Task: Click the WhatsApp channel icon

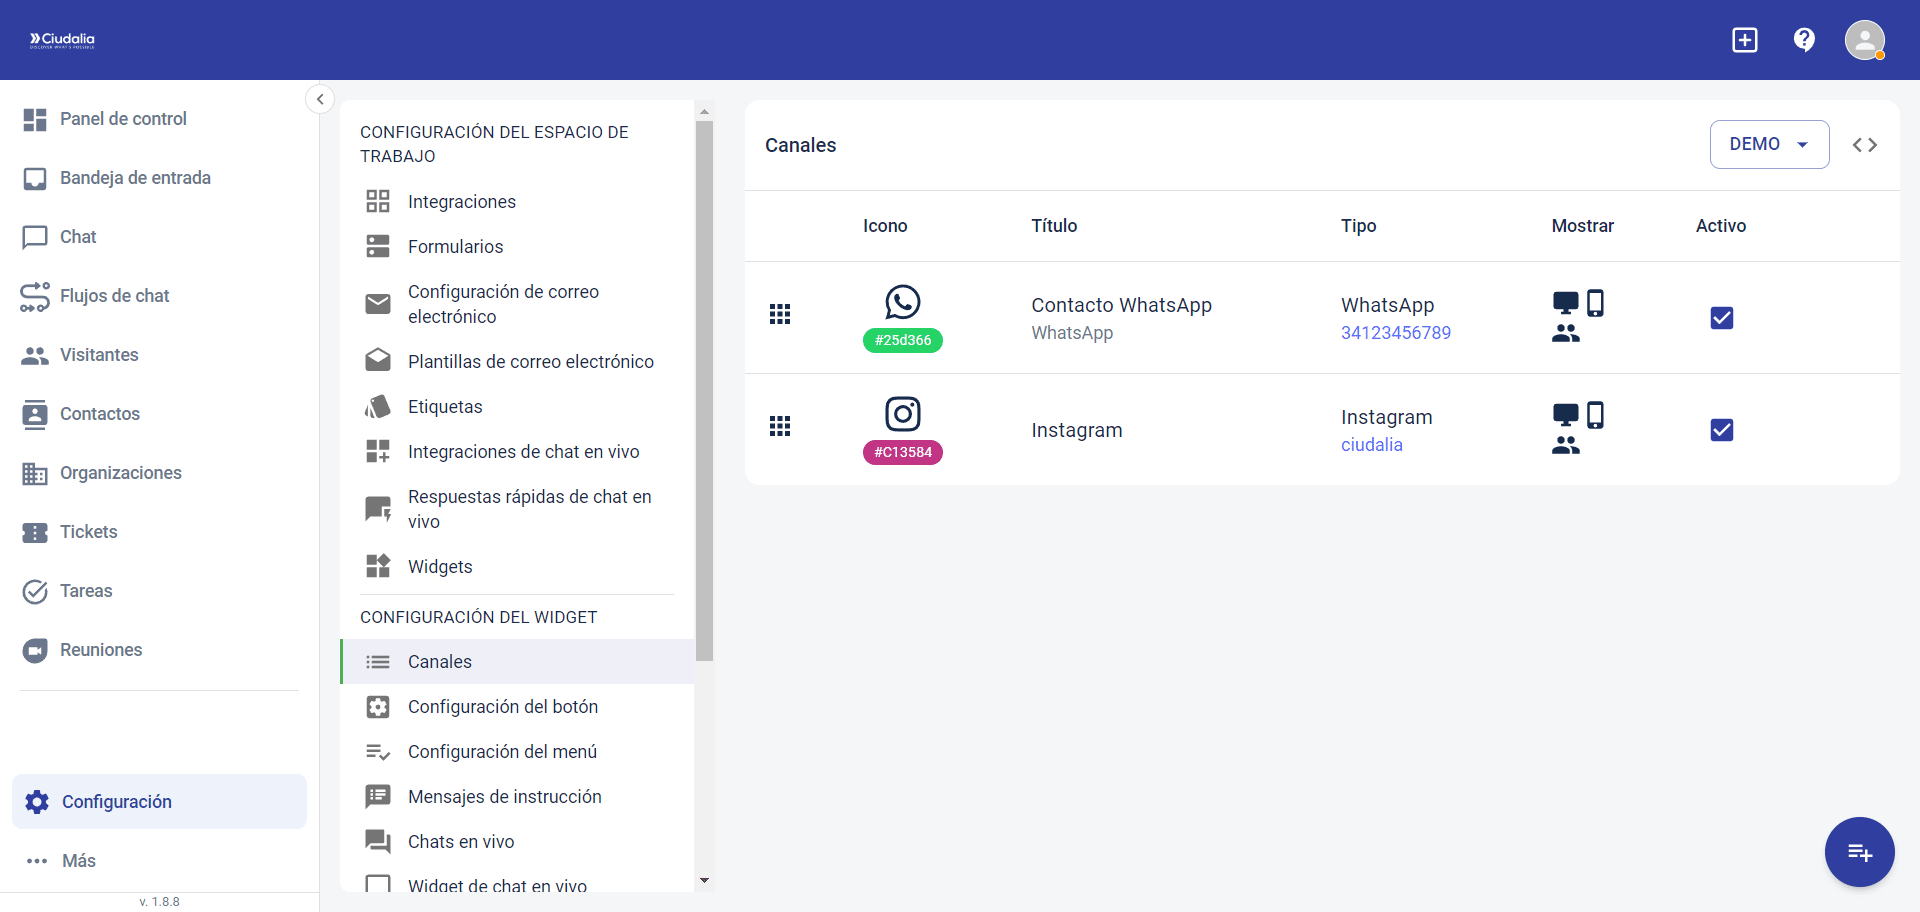Action: (902, 302)
